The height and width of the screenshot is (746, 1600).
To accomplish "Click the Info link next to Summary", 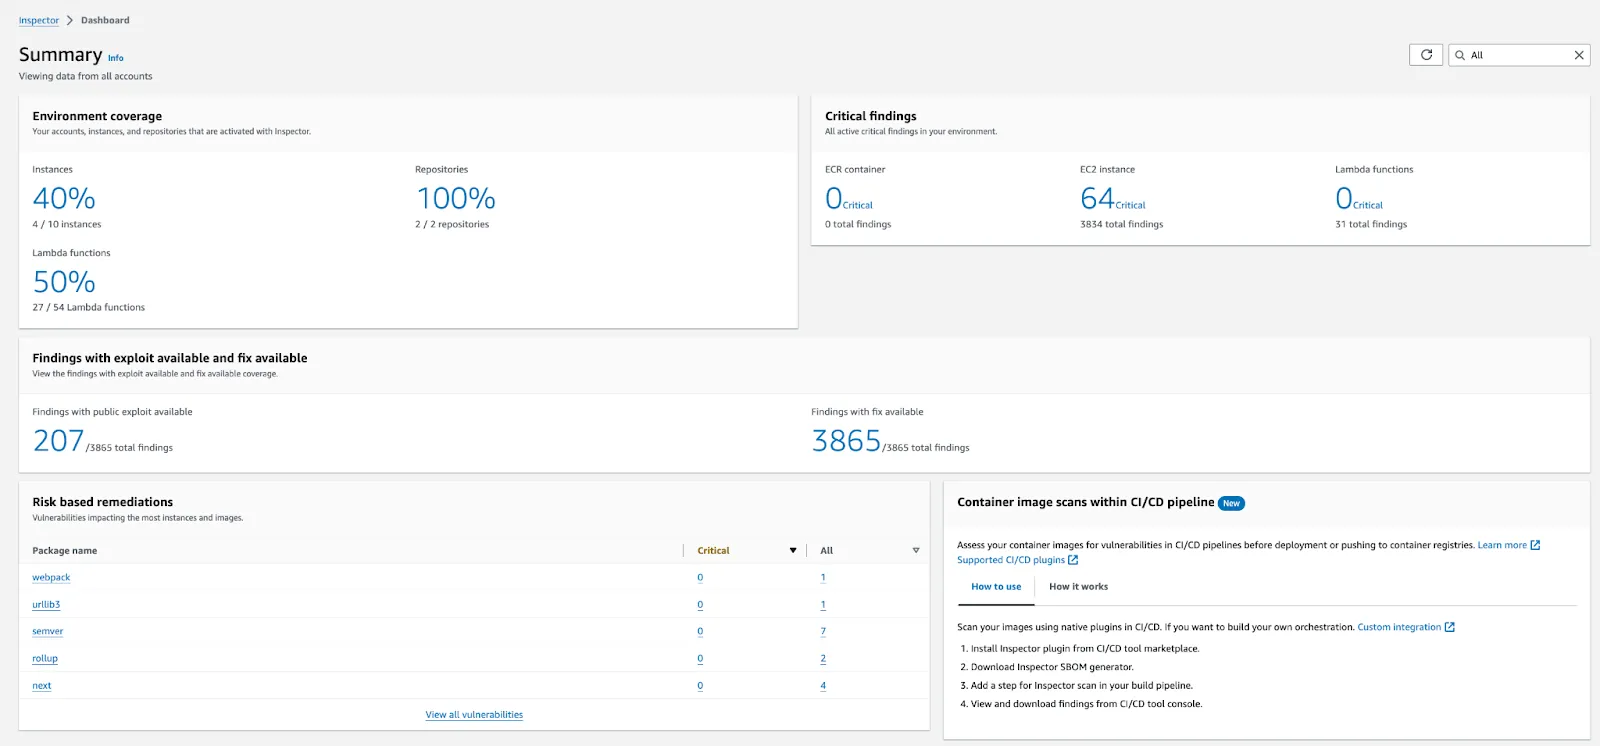I will [x=116, y=58].
